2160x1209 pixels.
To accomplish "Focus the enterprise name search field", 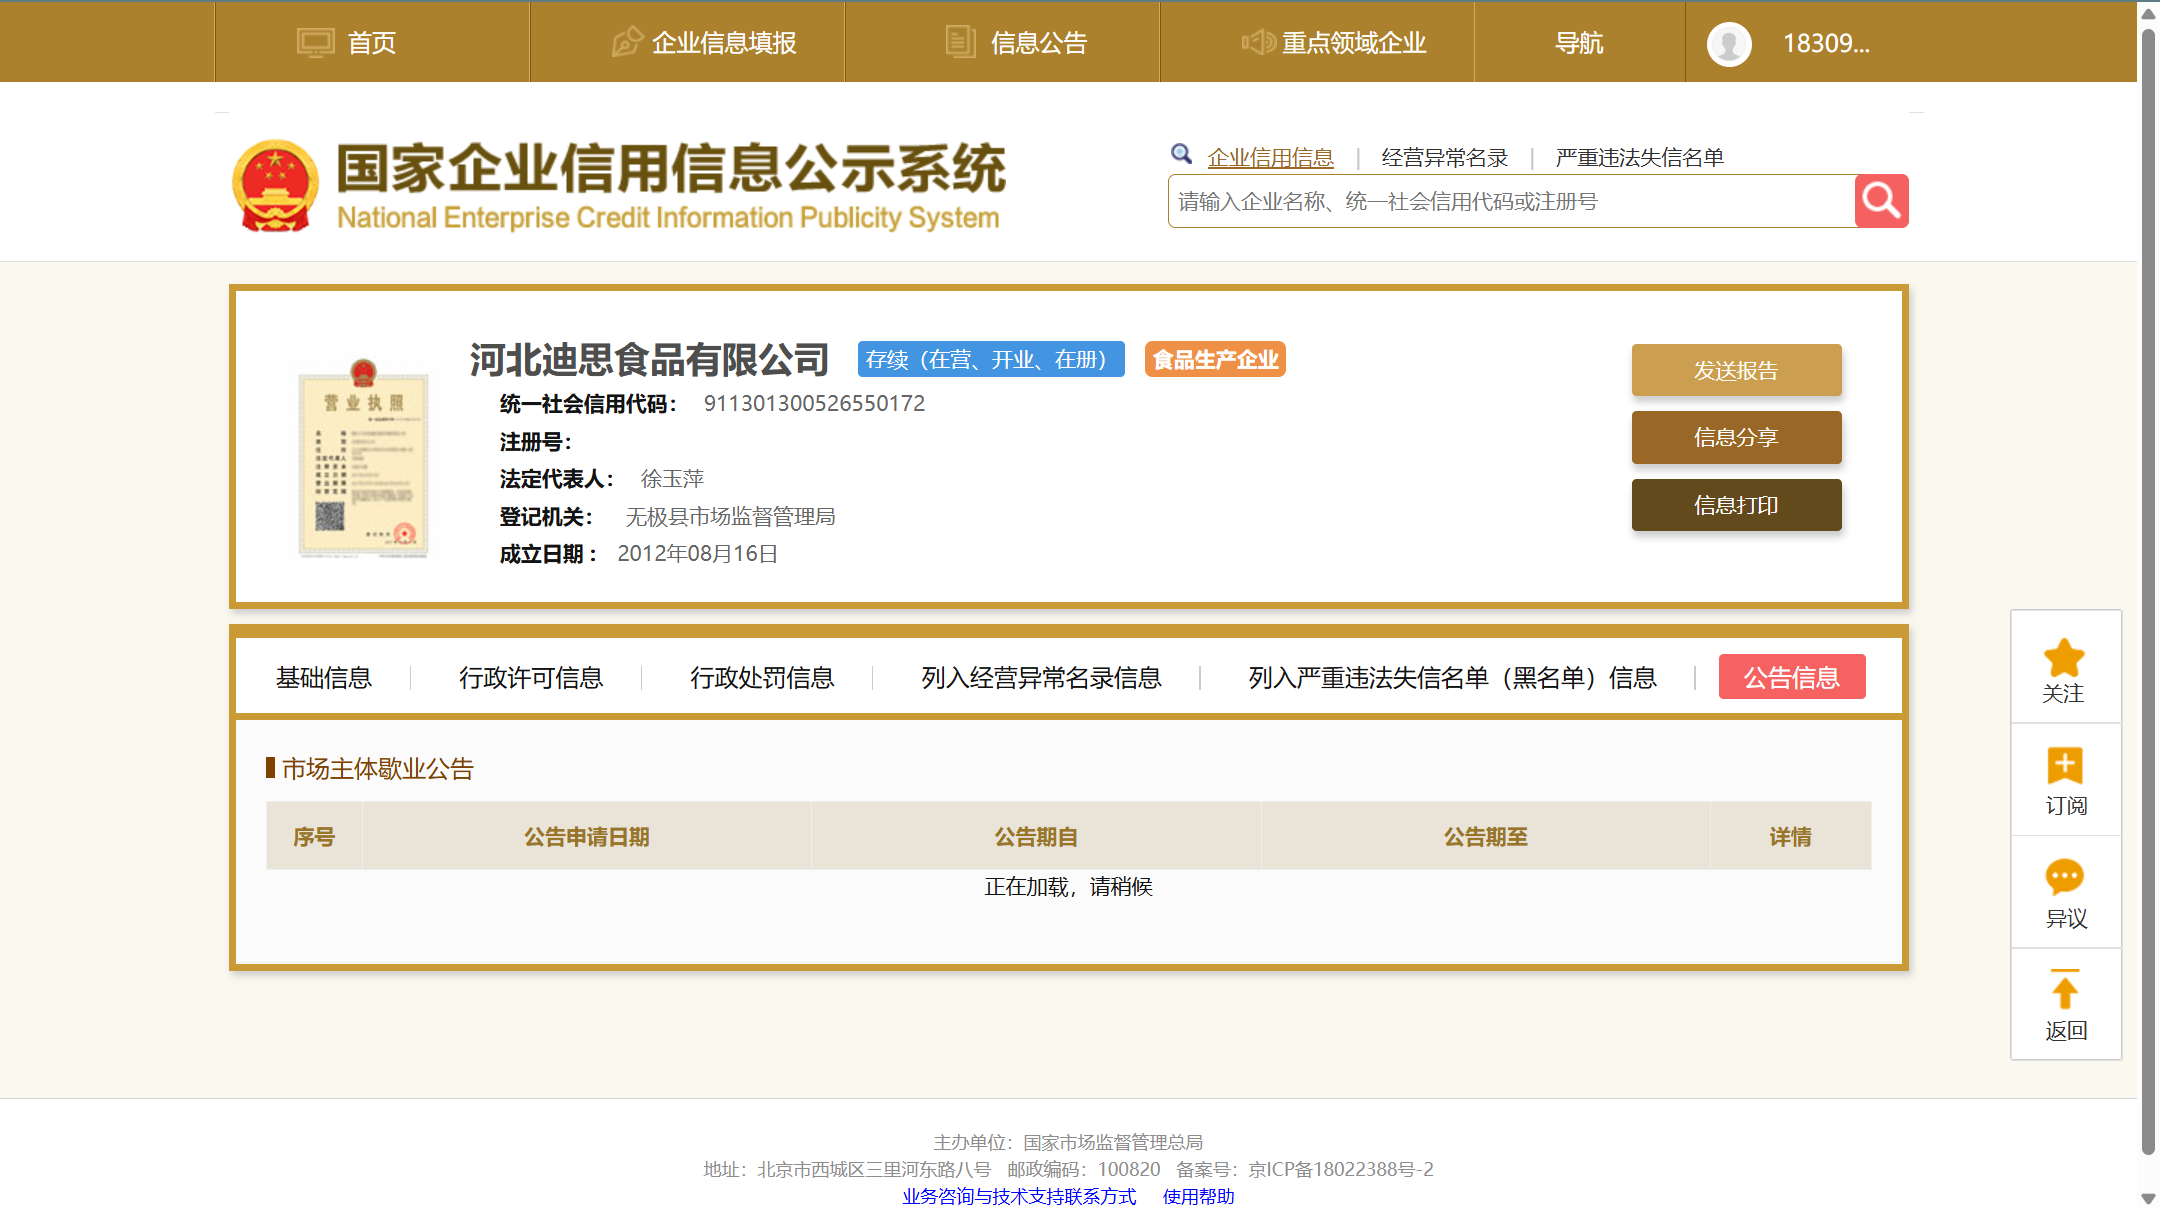I will (x=1511, y=201).
